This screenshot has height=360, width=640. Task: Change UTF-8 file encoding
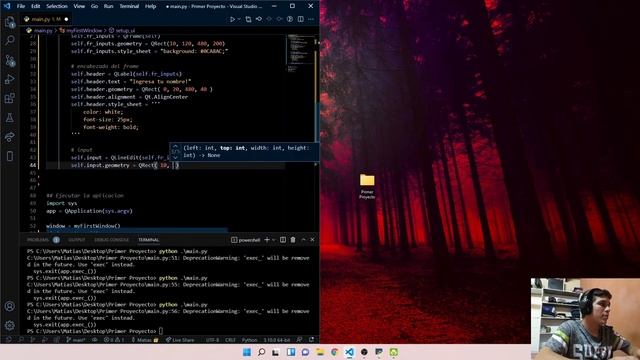pos(212,340)
